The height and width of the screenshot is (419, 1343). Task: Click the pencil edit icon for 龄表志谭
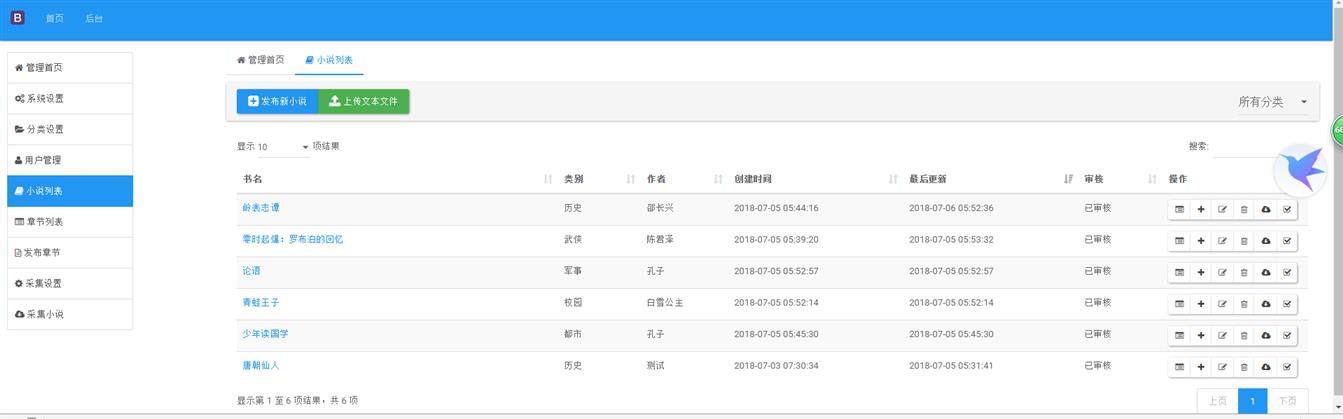(x=1222, y=210)
